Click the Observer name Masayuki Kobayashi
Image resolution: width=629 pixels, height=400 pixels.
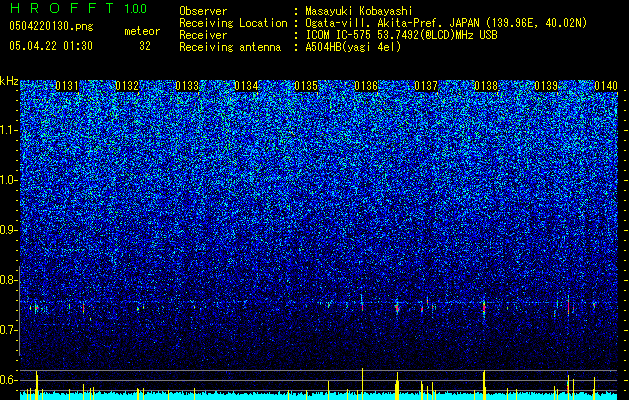pyautogui.click(x=359, y=11)
